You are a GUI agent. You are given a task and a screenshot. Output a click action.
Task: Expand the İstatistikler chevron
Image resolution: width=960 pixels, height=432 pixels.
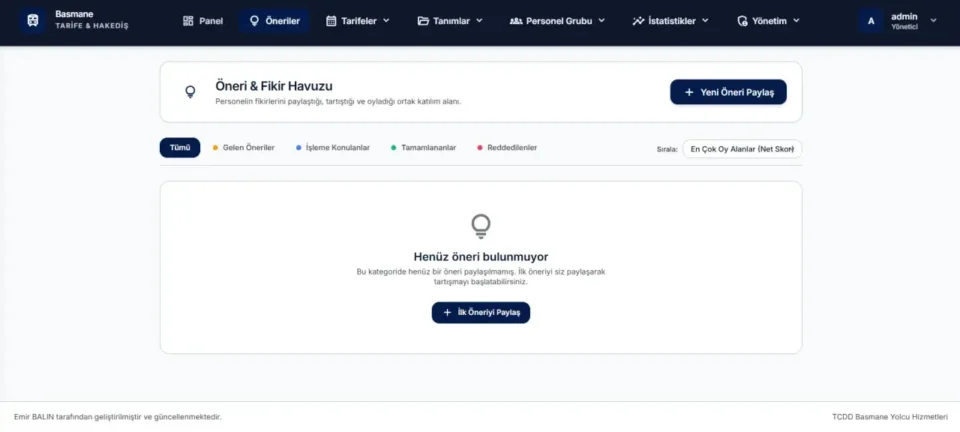[x=705, y=20]
